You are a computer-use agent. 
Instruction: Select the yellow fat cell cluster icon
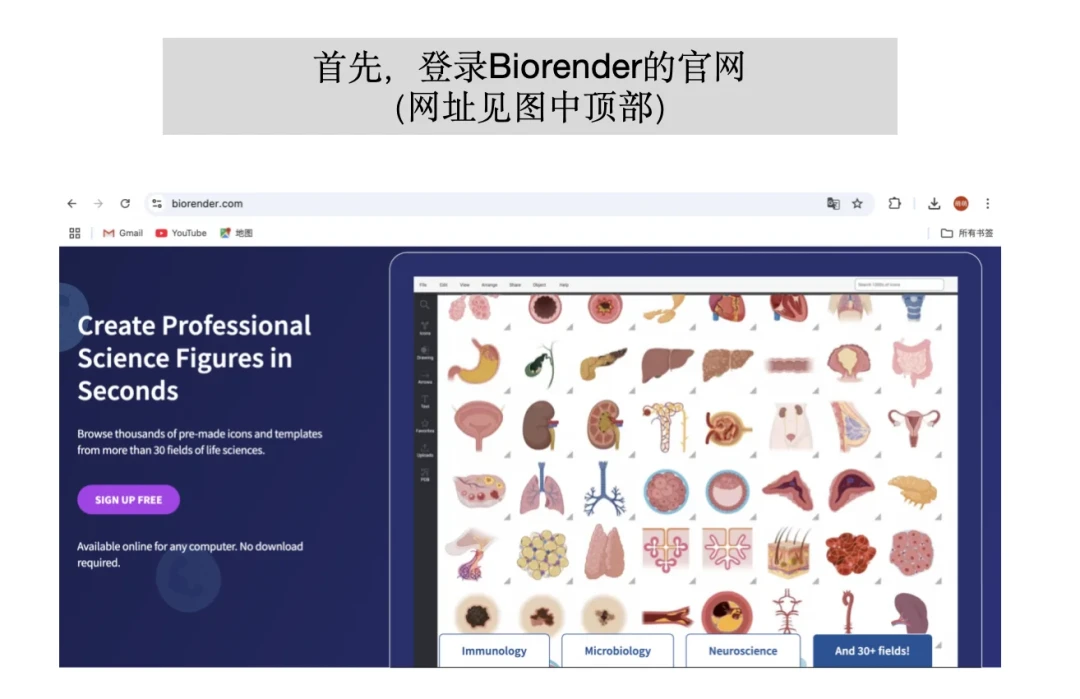(x=543, y=553)
